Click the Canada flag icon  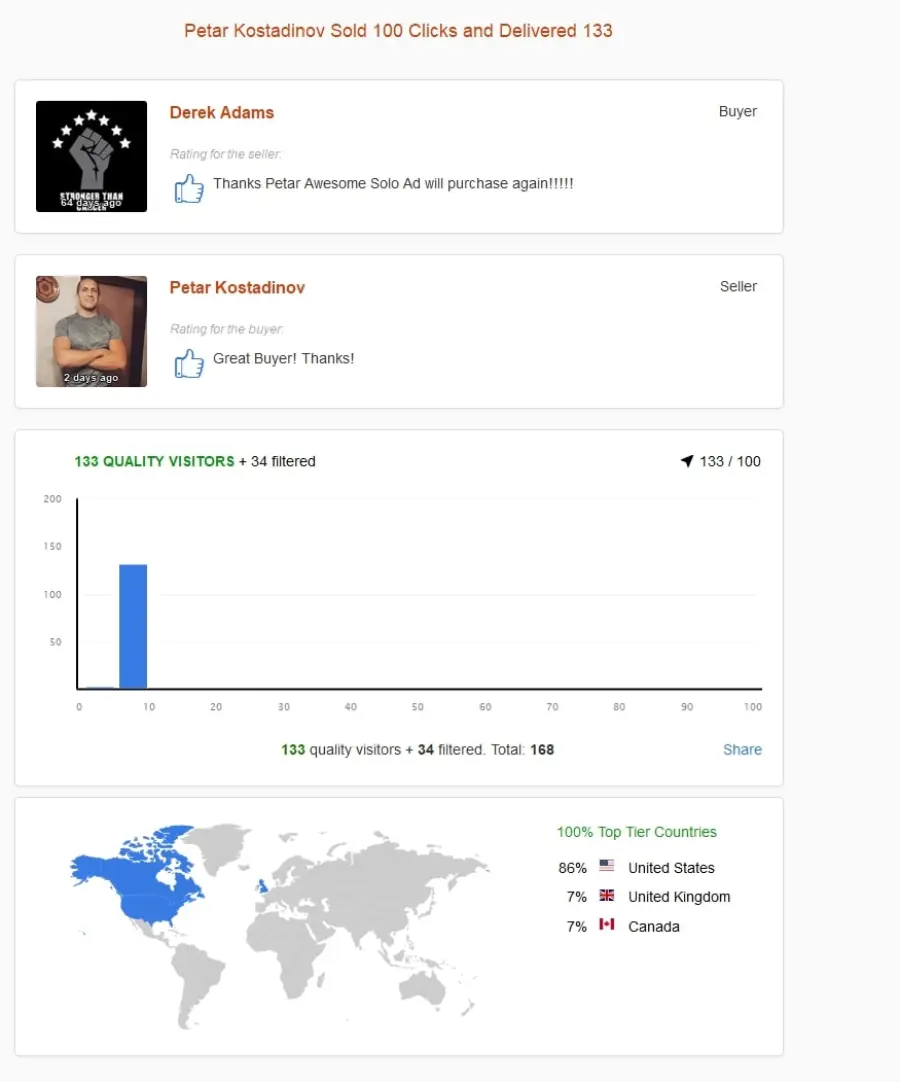607,924
